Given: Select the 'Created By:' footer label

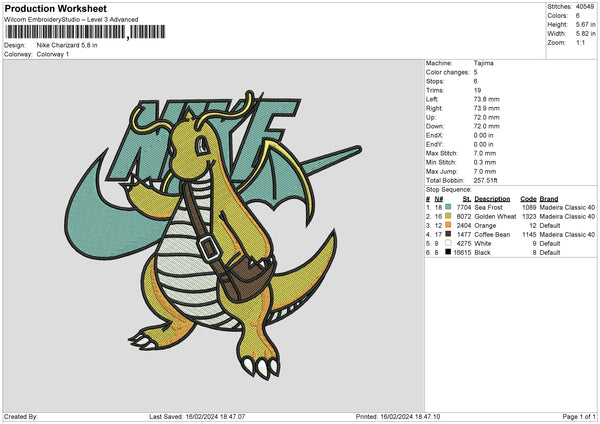Looking at the screenshot, I should tap(21, 417).
